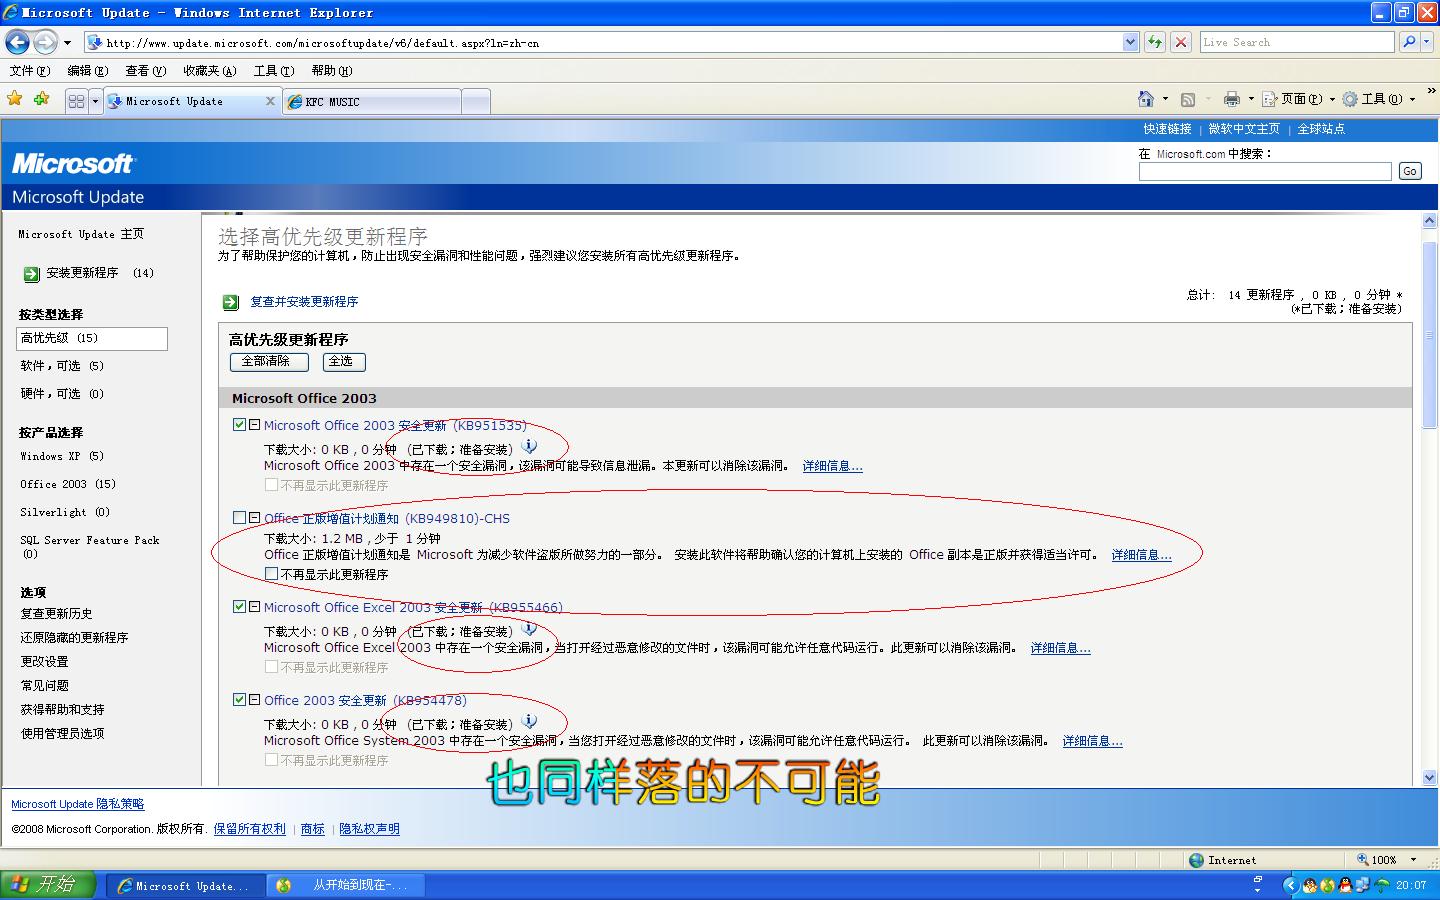Collapse details of the KB954478 update
The image size is (1440, 900).
(255, 699)
